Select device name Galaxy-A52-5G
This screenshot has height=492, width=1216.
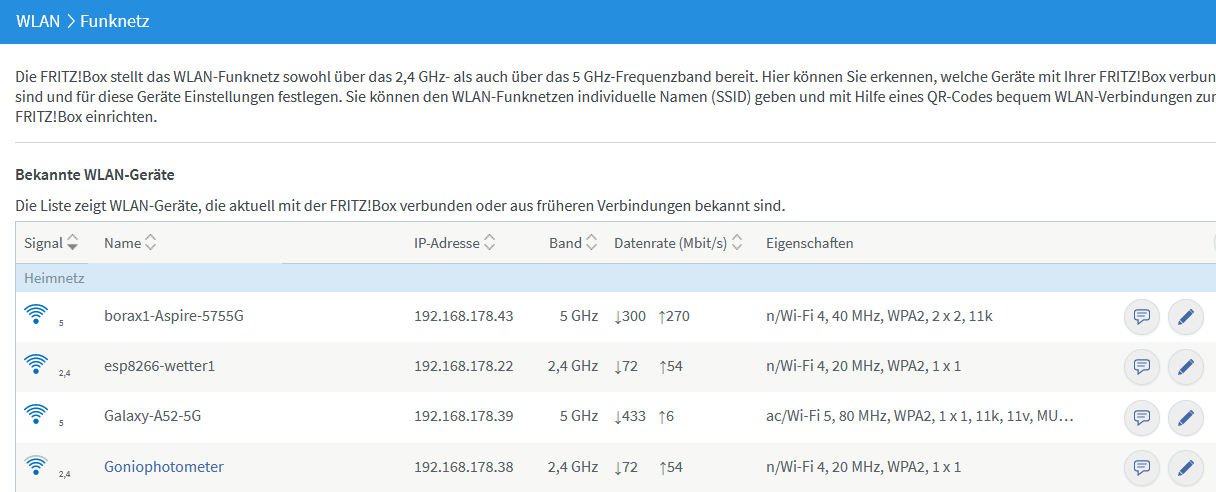coord(153,417)
